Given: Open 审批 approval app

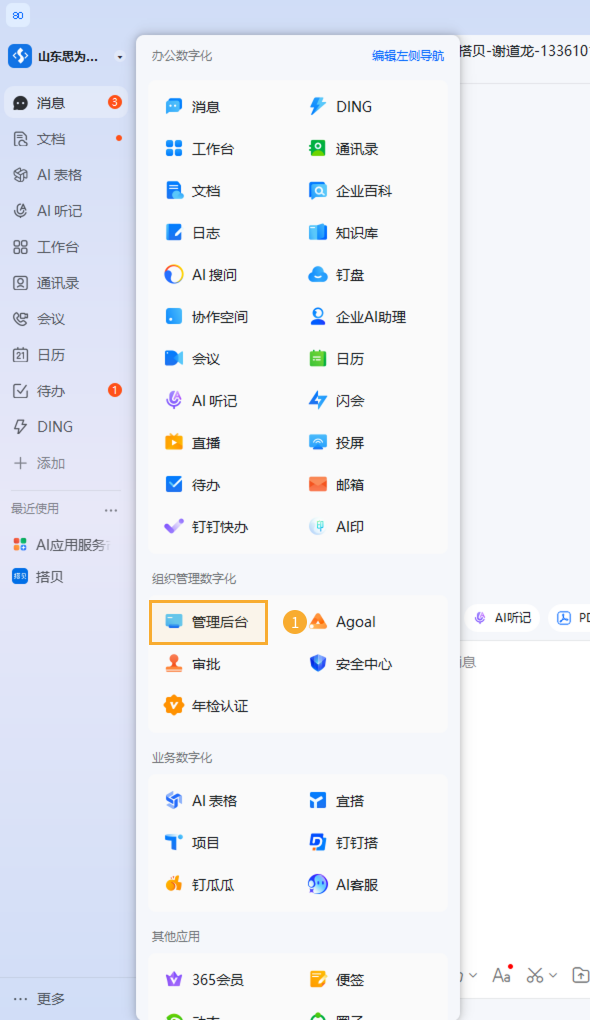Looking at the screenshot, I should [x=193, y=665].
